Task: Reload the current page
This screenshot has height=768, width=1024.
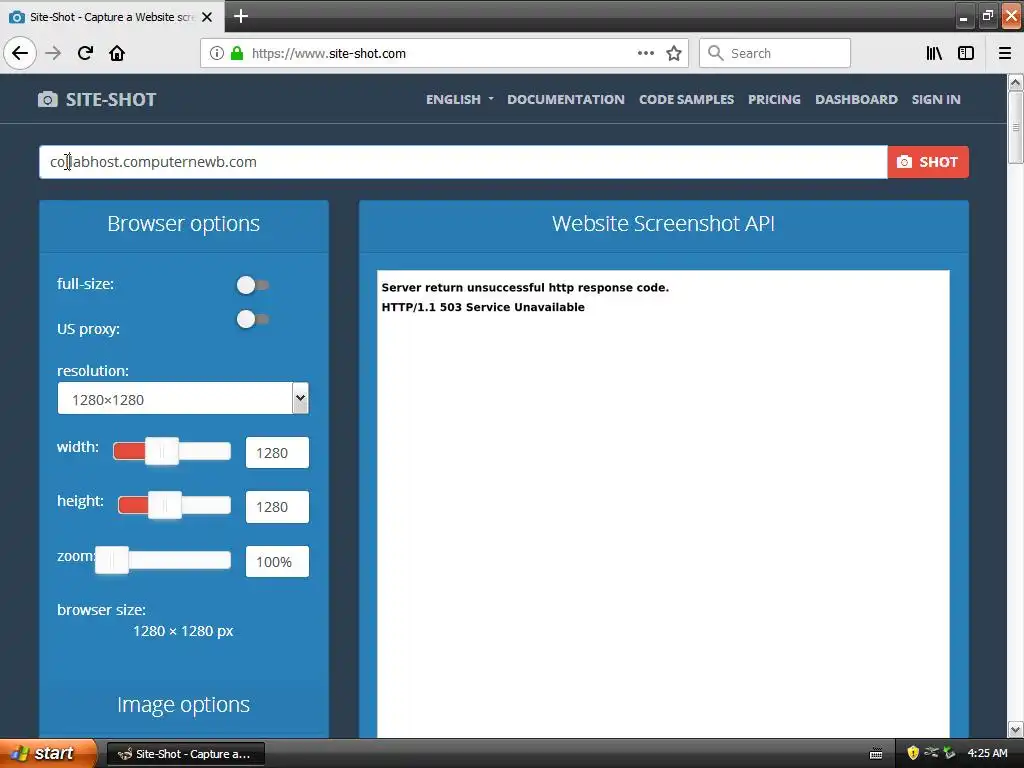Action: click(85, 53)
